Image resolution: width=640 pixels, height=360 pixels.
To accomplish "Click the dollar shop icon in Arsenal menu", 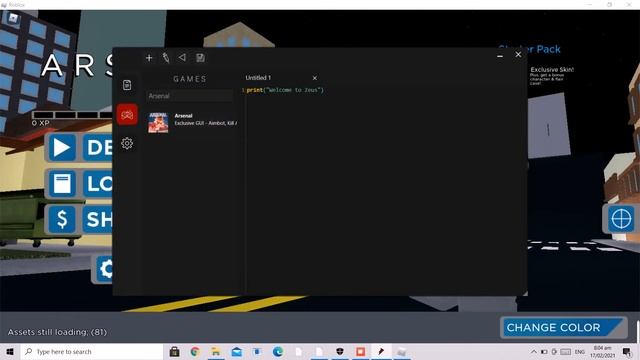I will pos(62,219).
